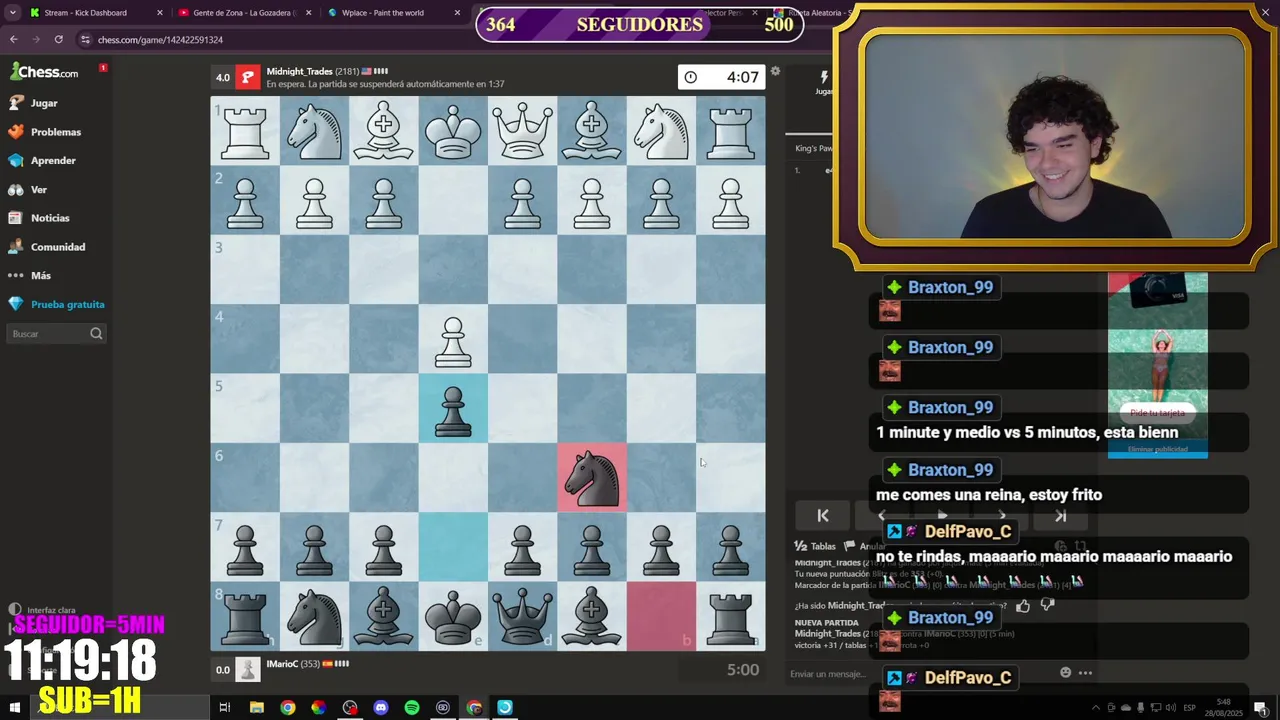Open Midnight_Trades player profile name
The image size is (1280, 720).
click(299, 72)
